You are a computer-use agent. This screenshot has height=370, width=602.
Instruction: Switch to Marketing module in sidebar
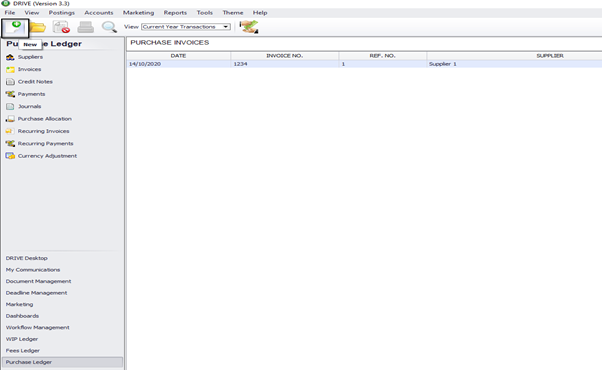tap(19, 304)
